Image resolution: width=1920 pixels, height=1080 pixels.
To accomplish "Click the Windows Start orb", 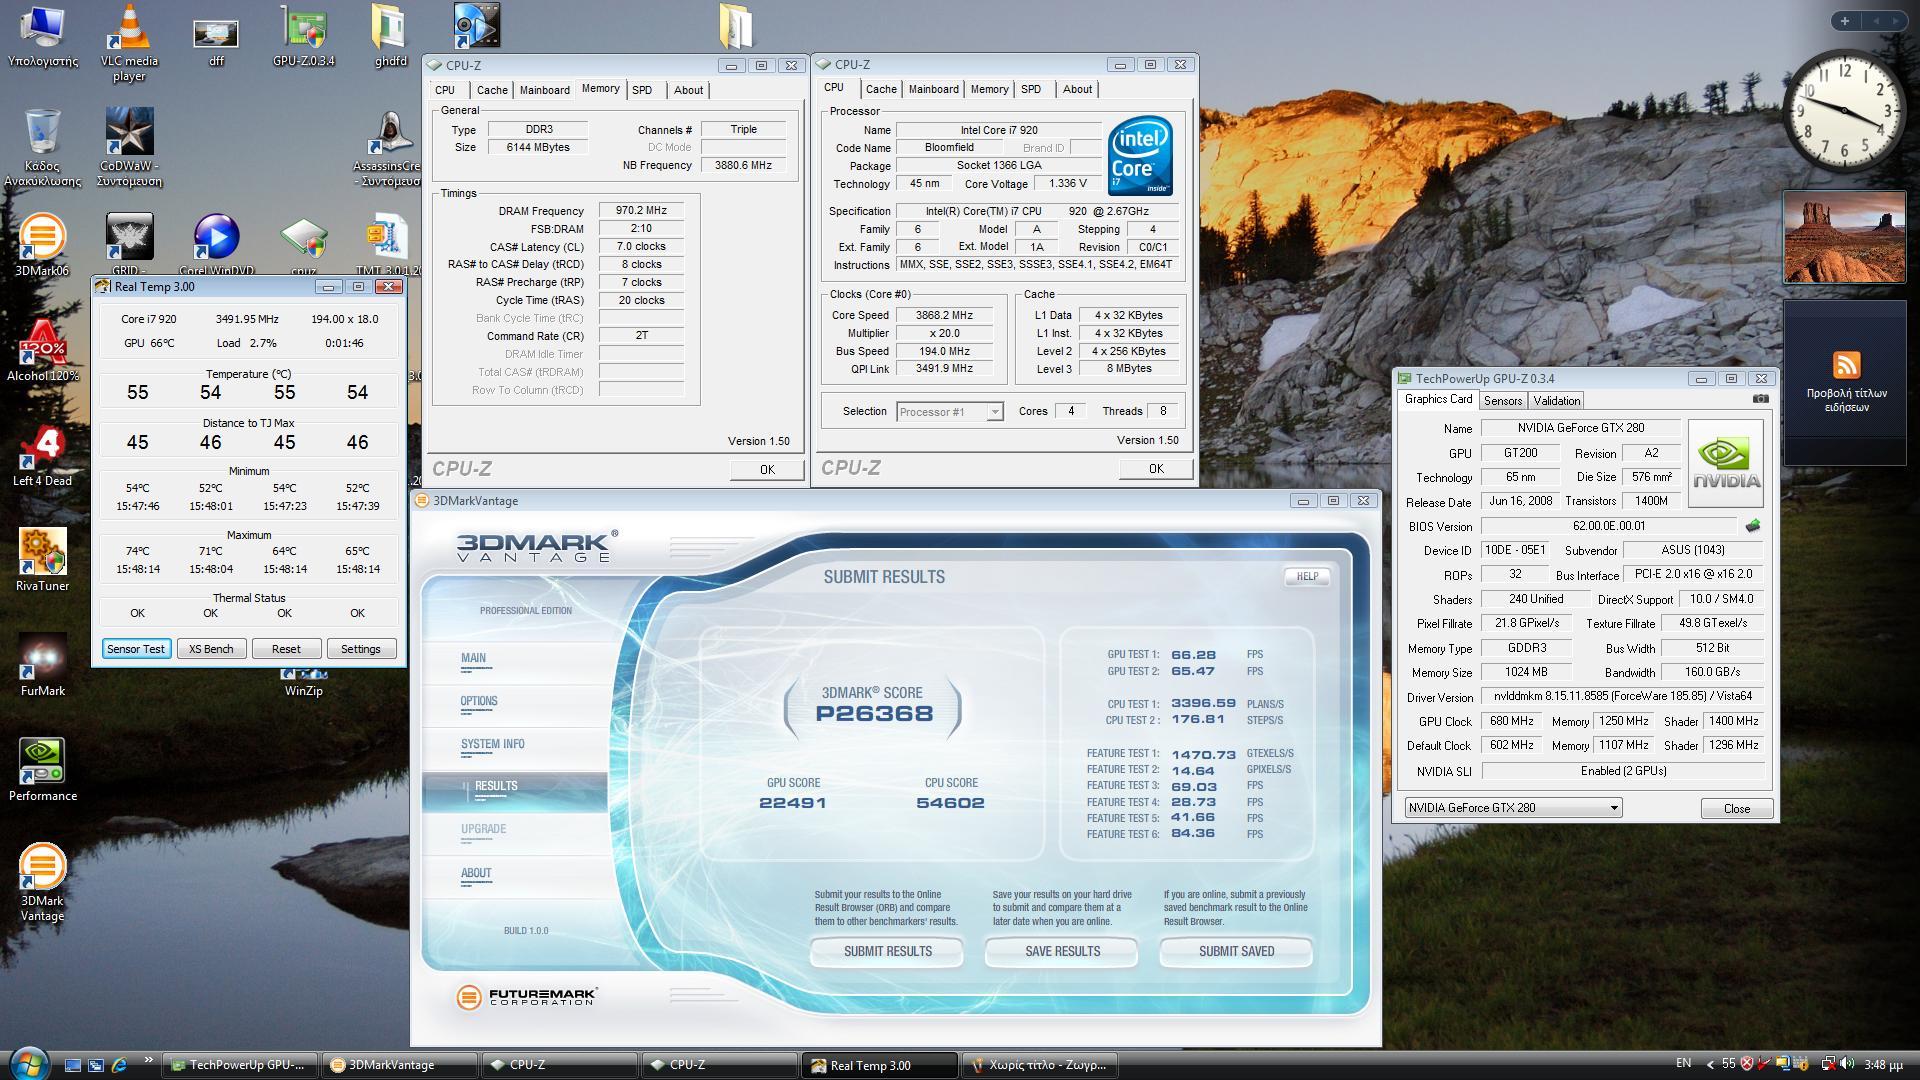I will [28, 1064].
